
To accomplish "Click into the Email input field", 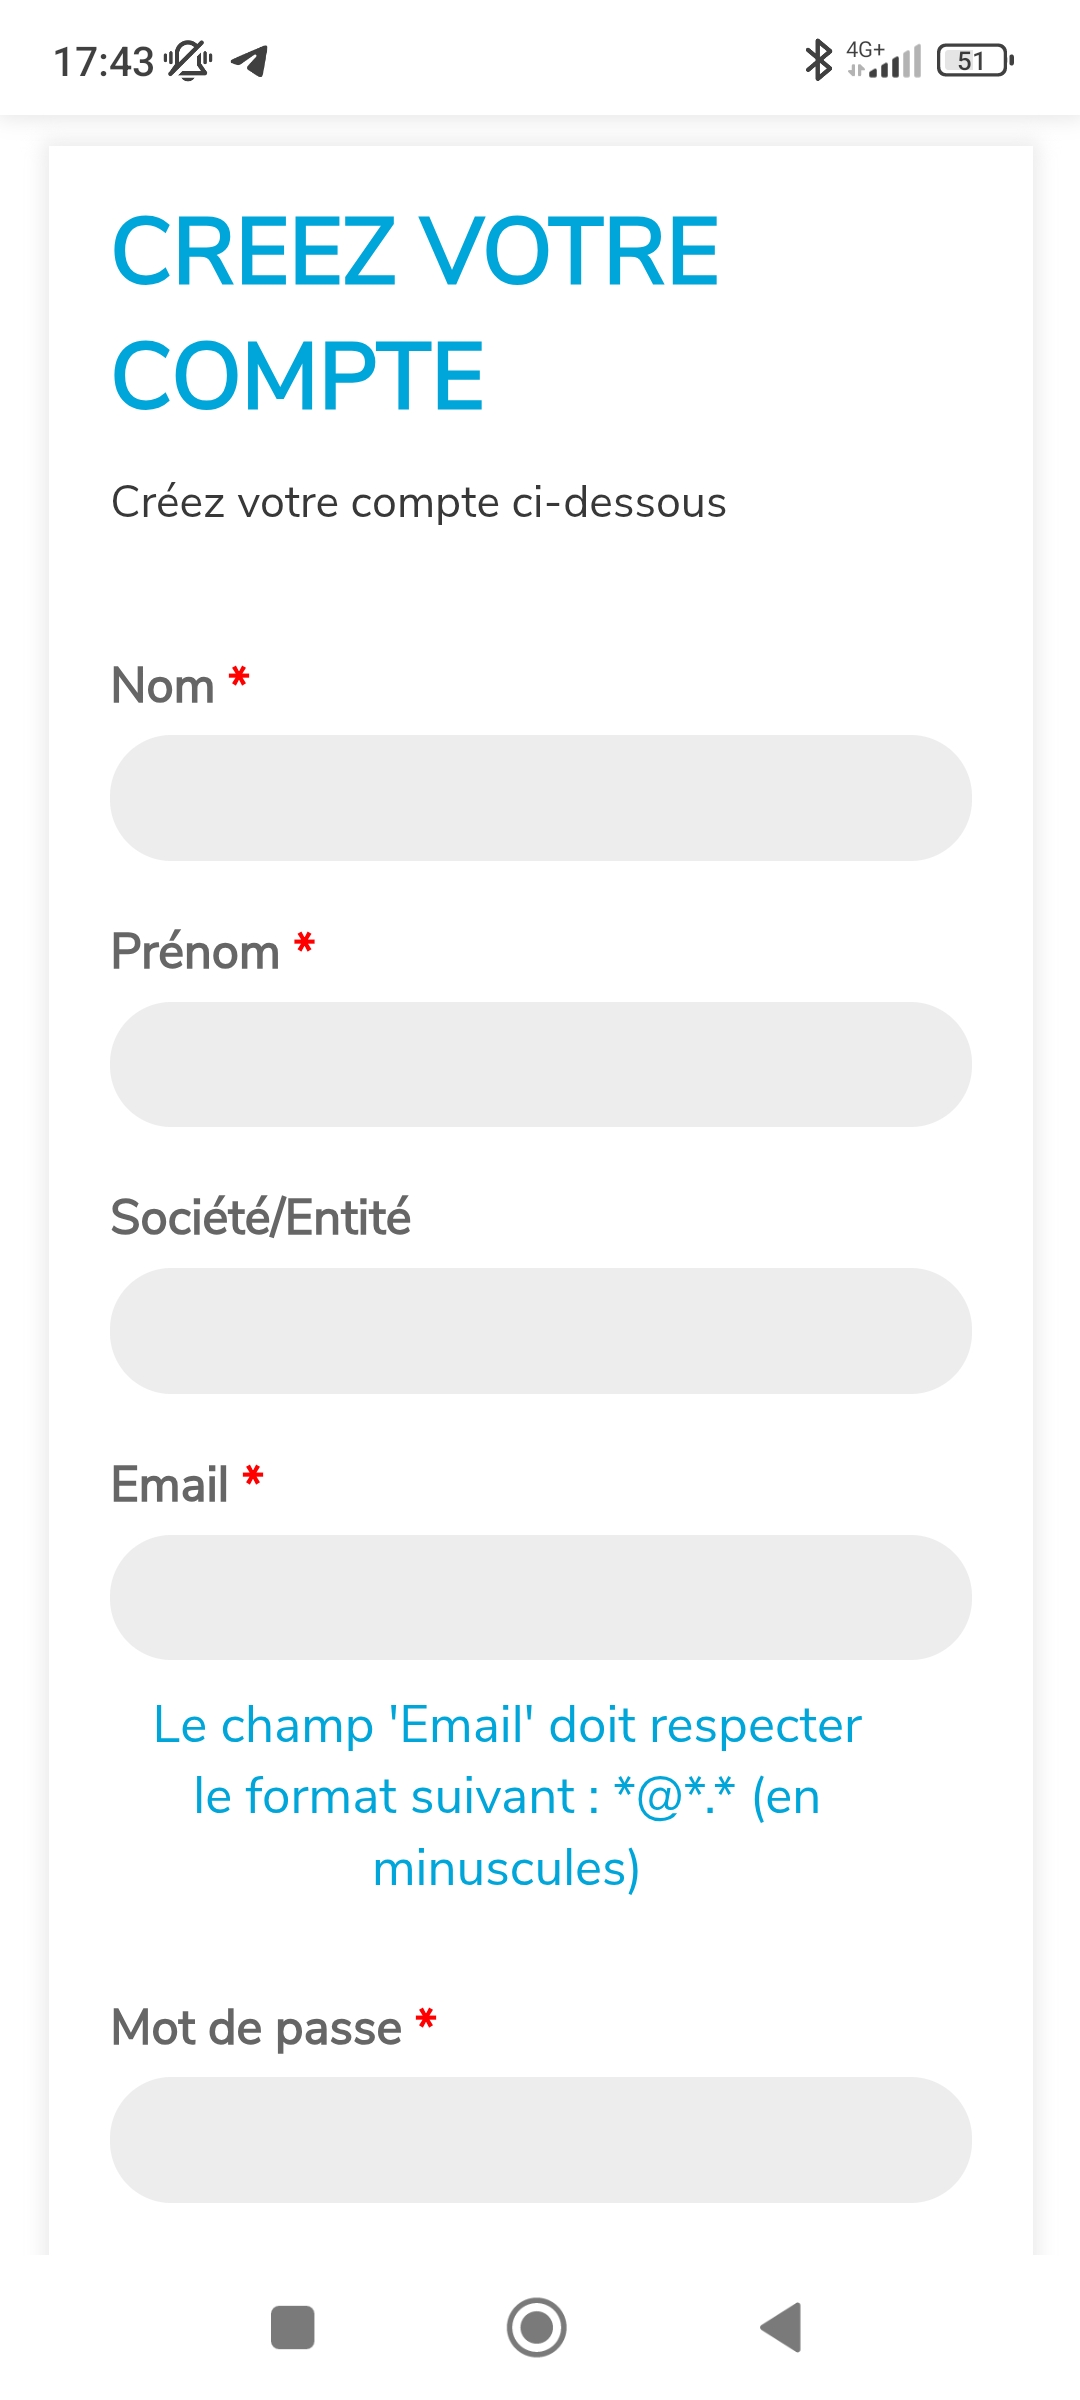I will coord(540,1597).
